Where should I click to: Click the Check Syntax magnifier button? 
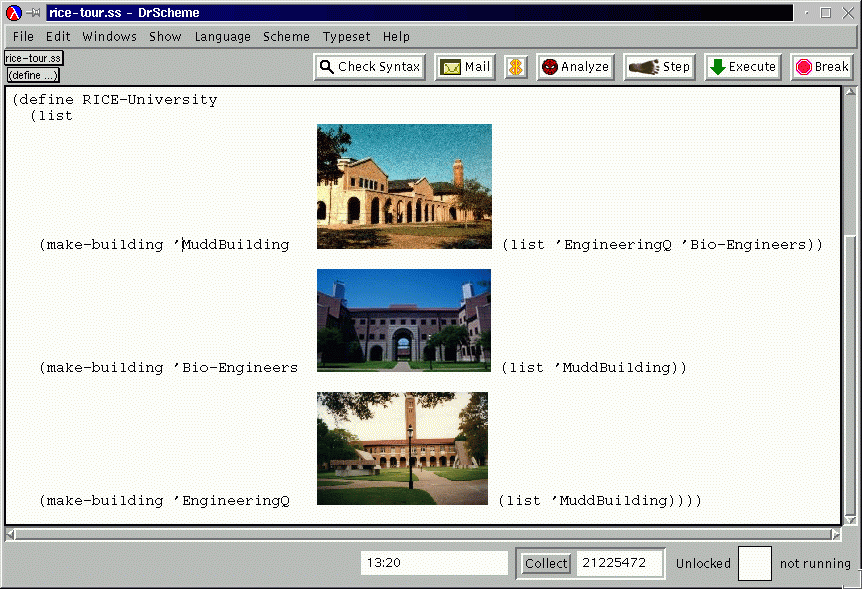369,67
